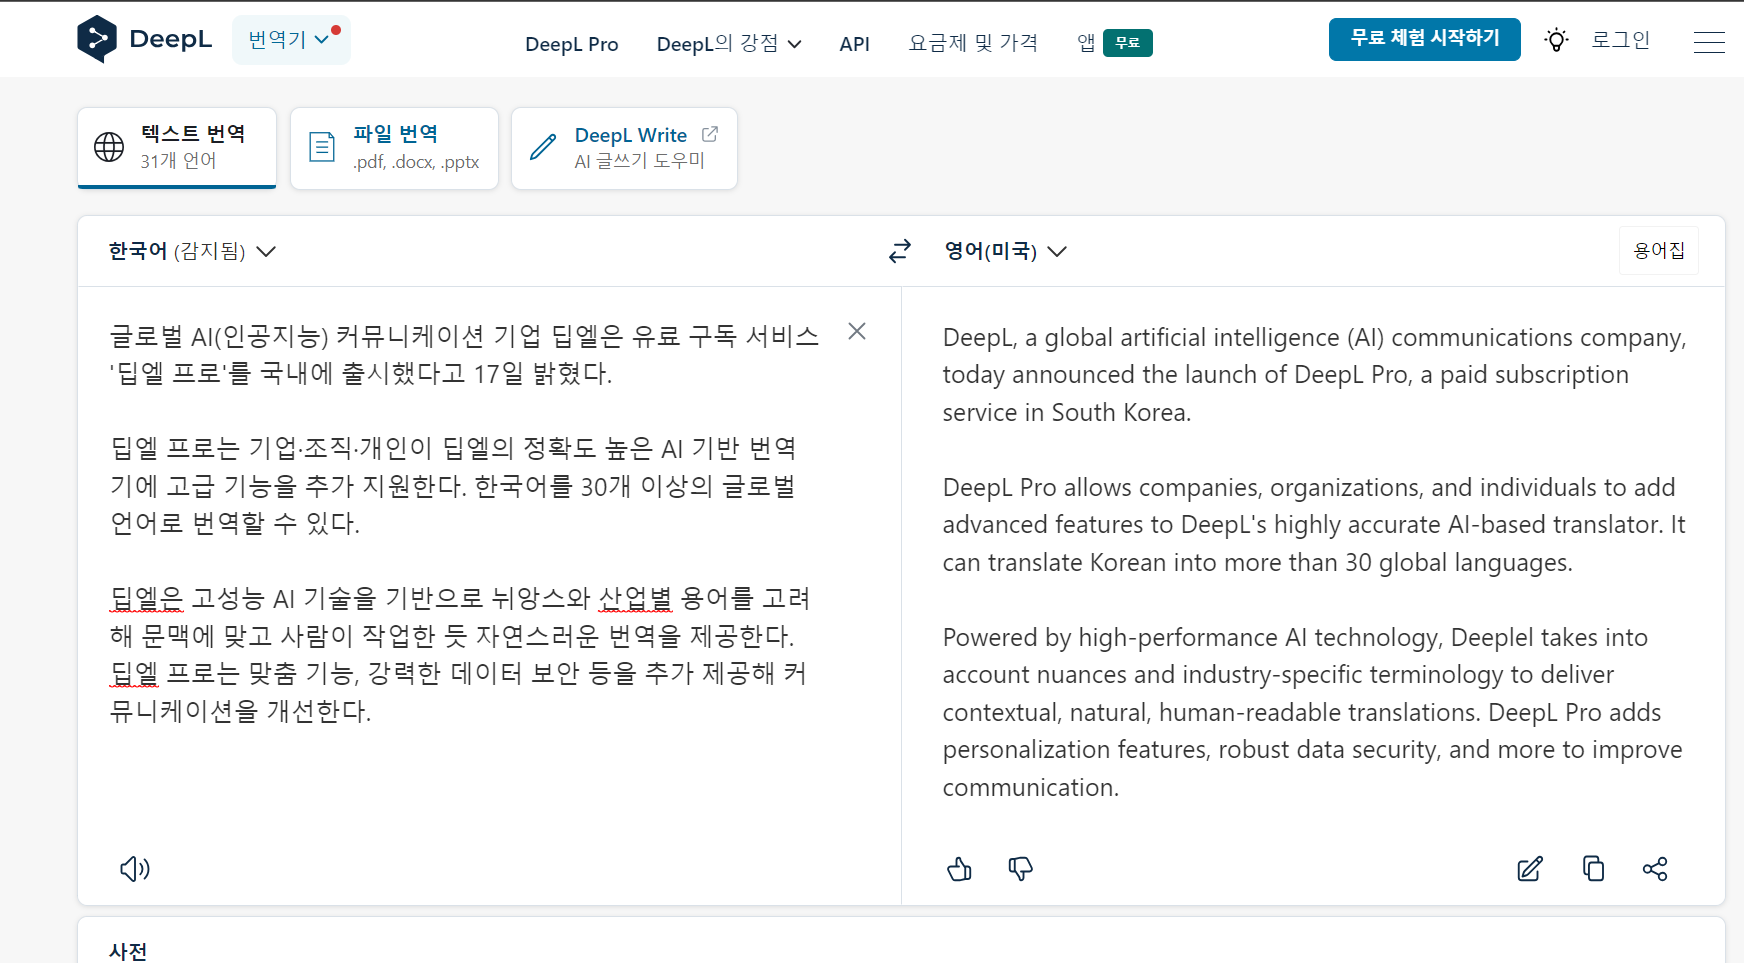The image size is (1744, 963).
Task: Open DeepL Pro menu link
Action: [x=572, y=44]
